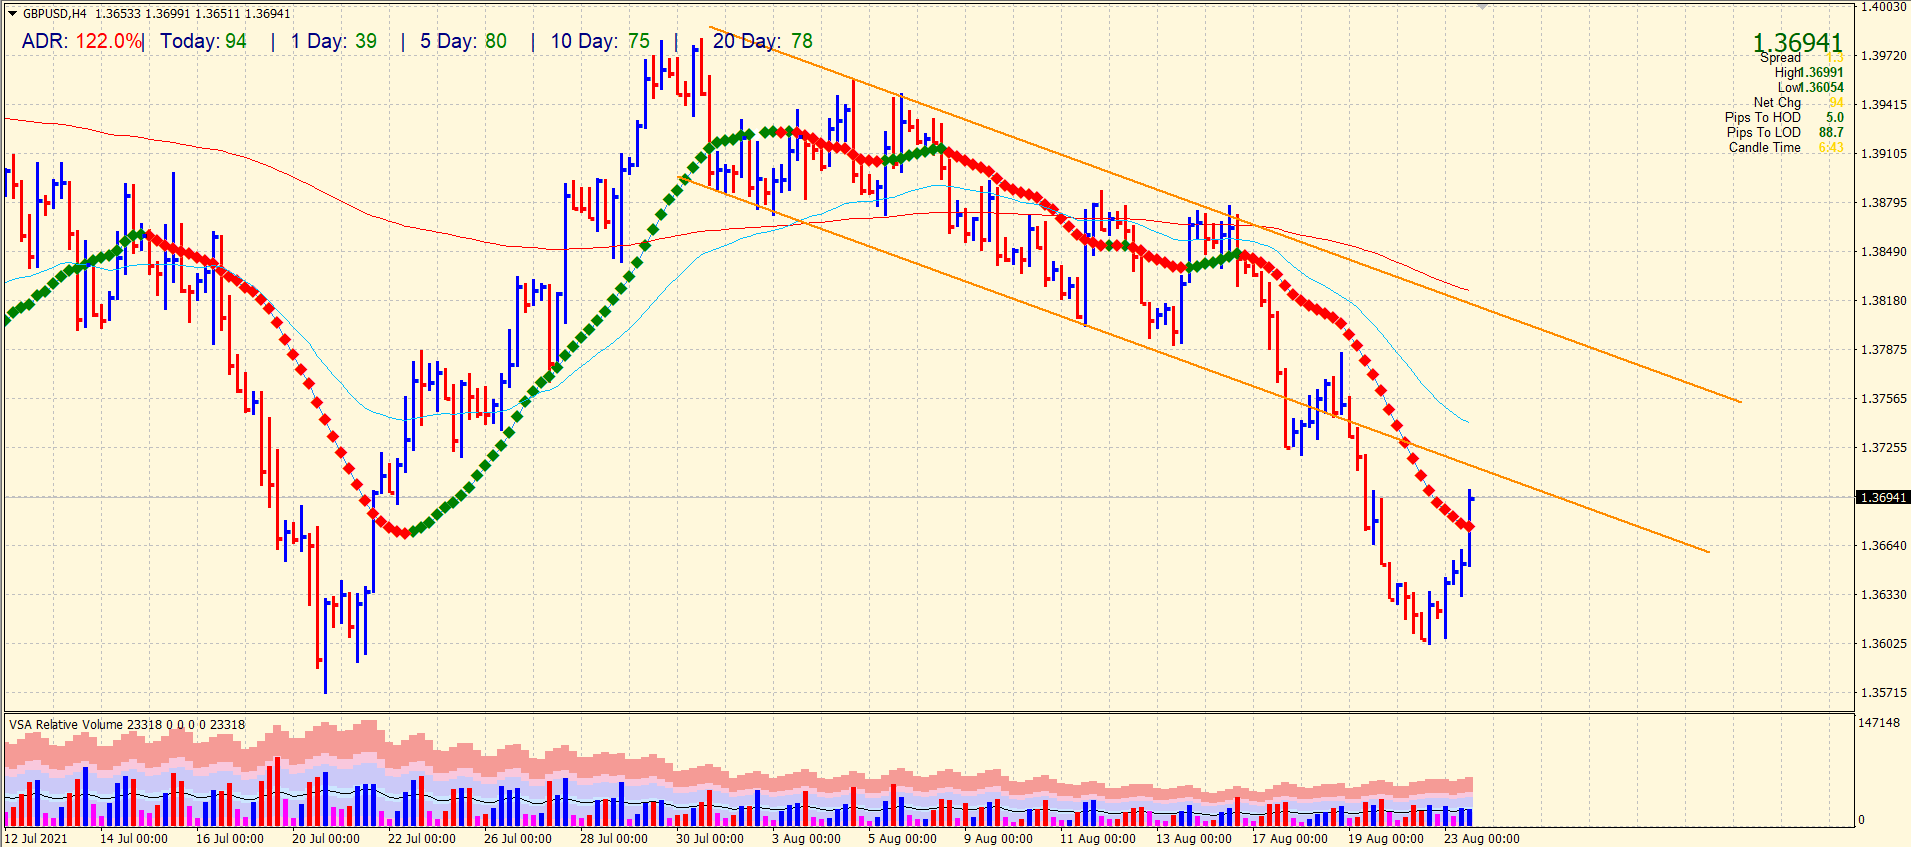The width and height of the screenshot is (1911, 847).
Task: Click the Pips To LOD 88.7 row
Action: point(1785,132)
